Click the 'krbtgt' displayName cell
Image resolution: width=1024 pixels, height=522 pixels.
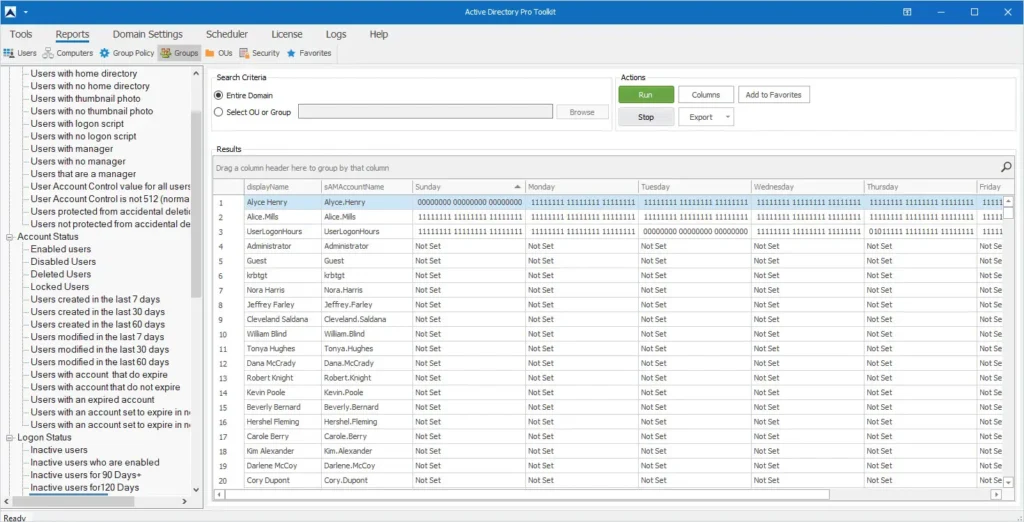coord(283,276)
